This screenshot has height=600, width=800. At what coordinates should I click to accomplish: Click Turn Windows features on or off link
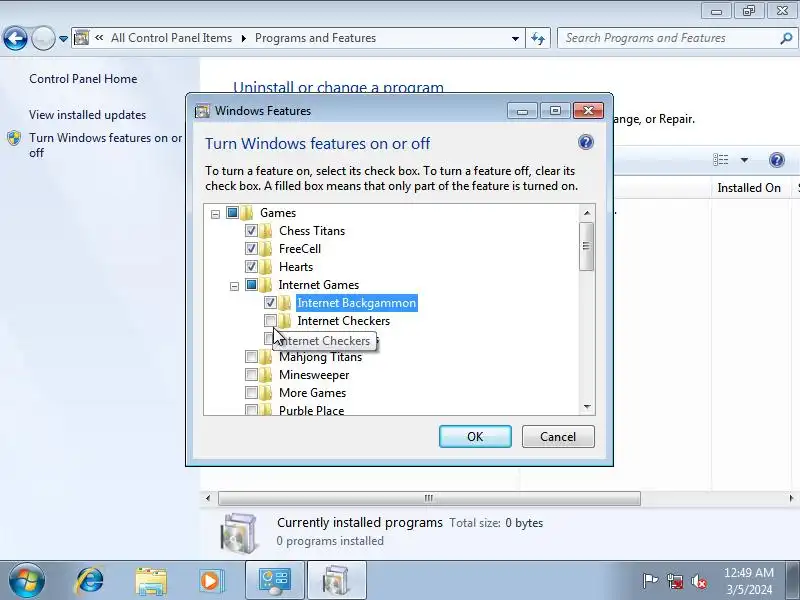(x=106, y=145)
